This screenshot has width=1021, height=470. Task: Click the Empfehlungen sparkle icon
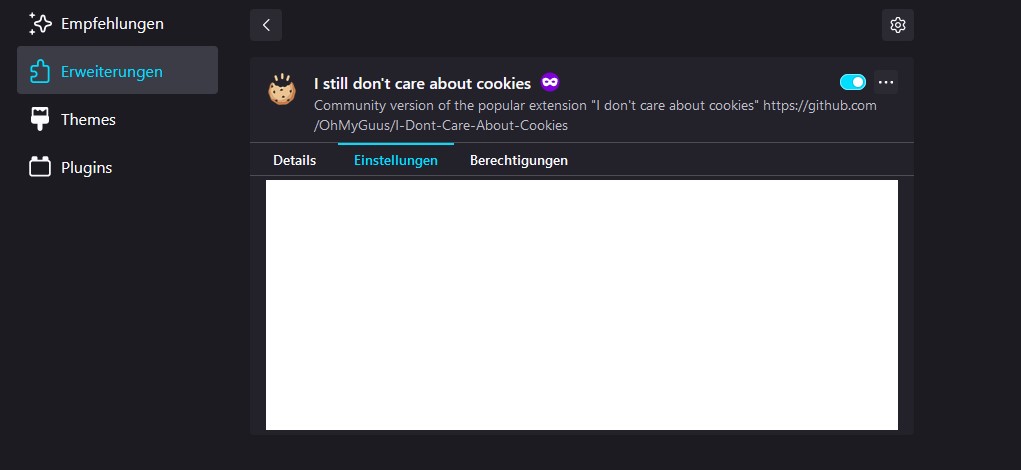(40, 24)
